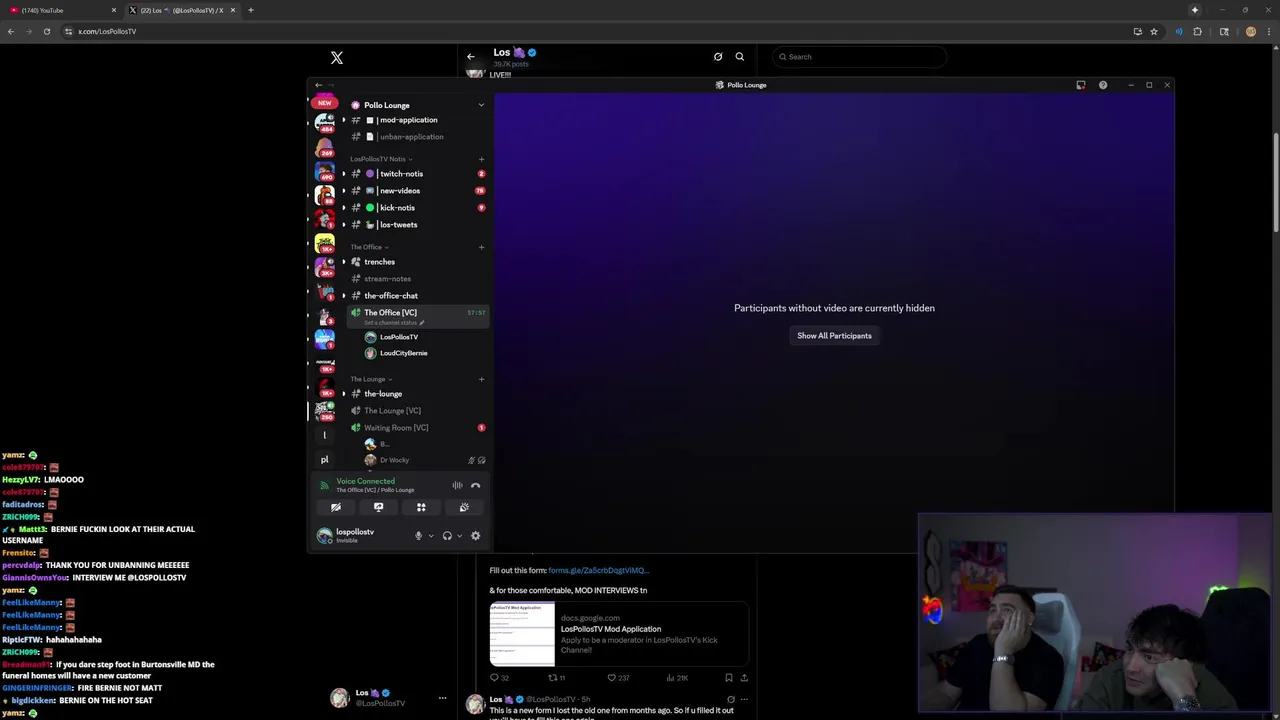Focus the X Search input field
Screen dimensions: 1280x720
pos(859,57)
